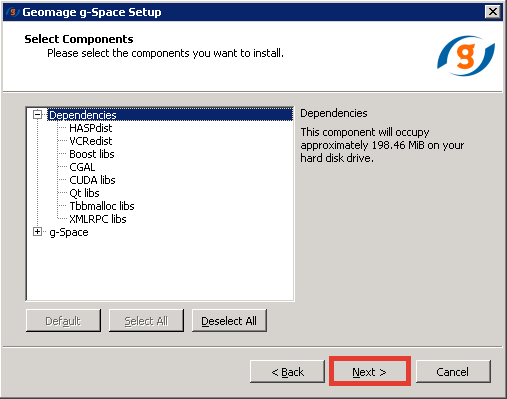Select the Dependencies component row
The width and height of the screenshot is (507, 399).
click(170, 115)
